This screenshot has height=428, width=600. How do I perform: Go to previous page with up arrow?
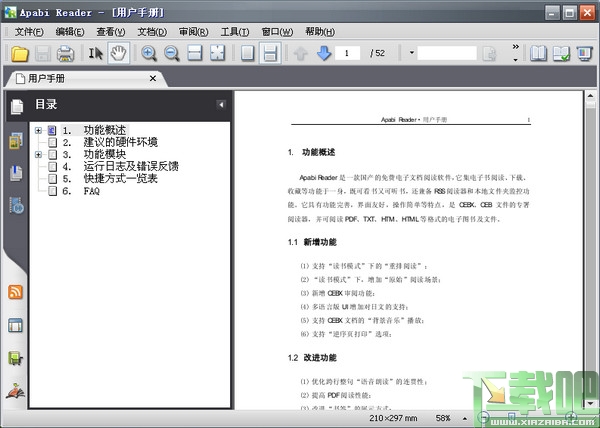coord(301,54)
